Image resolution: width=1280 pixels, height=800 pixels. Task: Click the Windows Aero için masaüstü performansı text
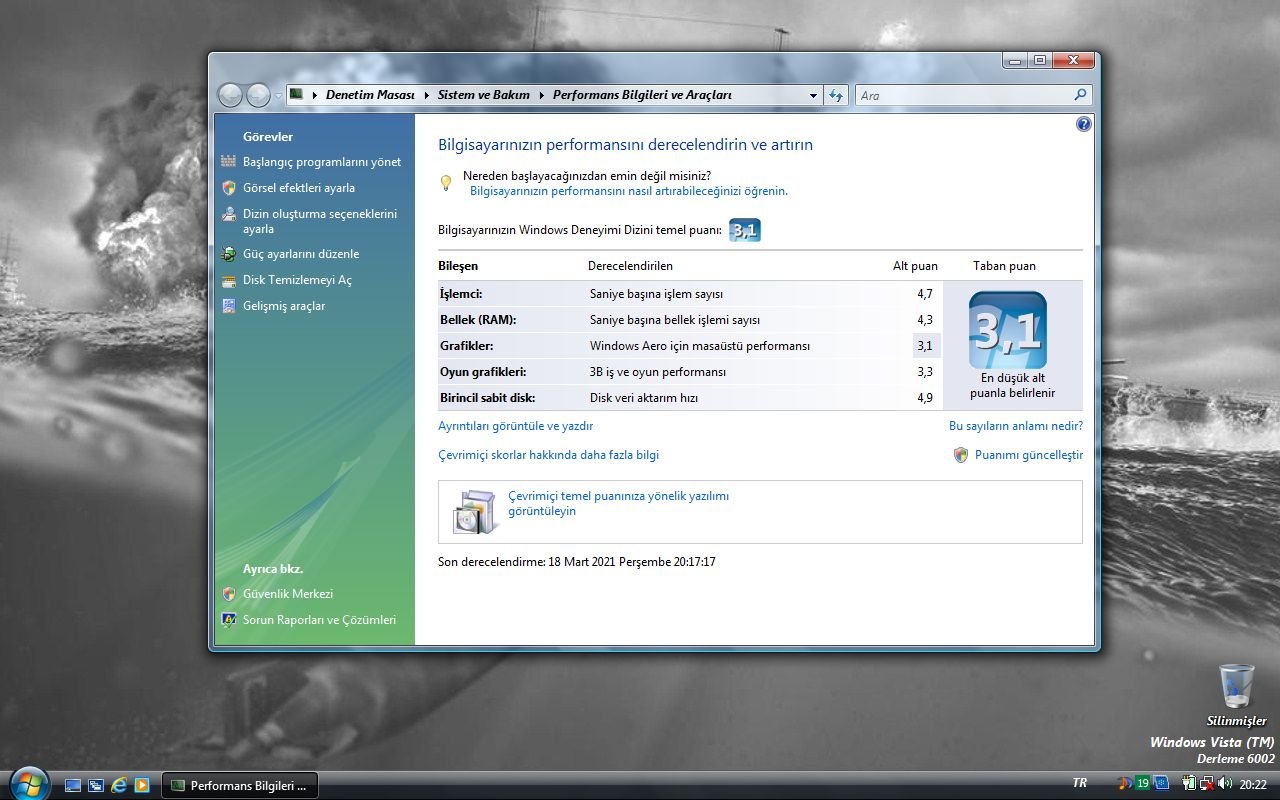(700, 346)
